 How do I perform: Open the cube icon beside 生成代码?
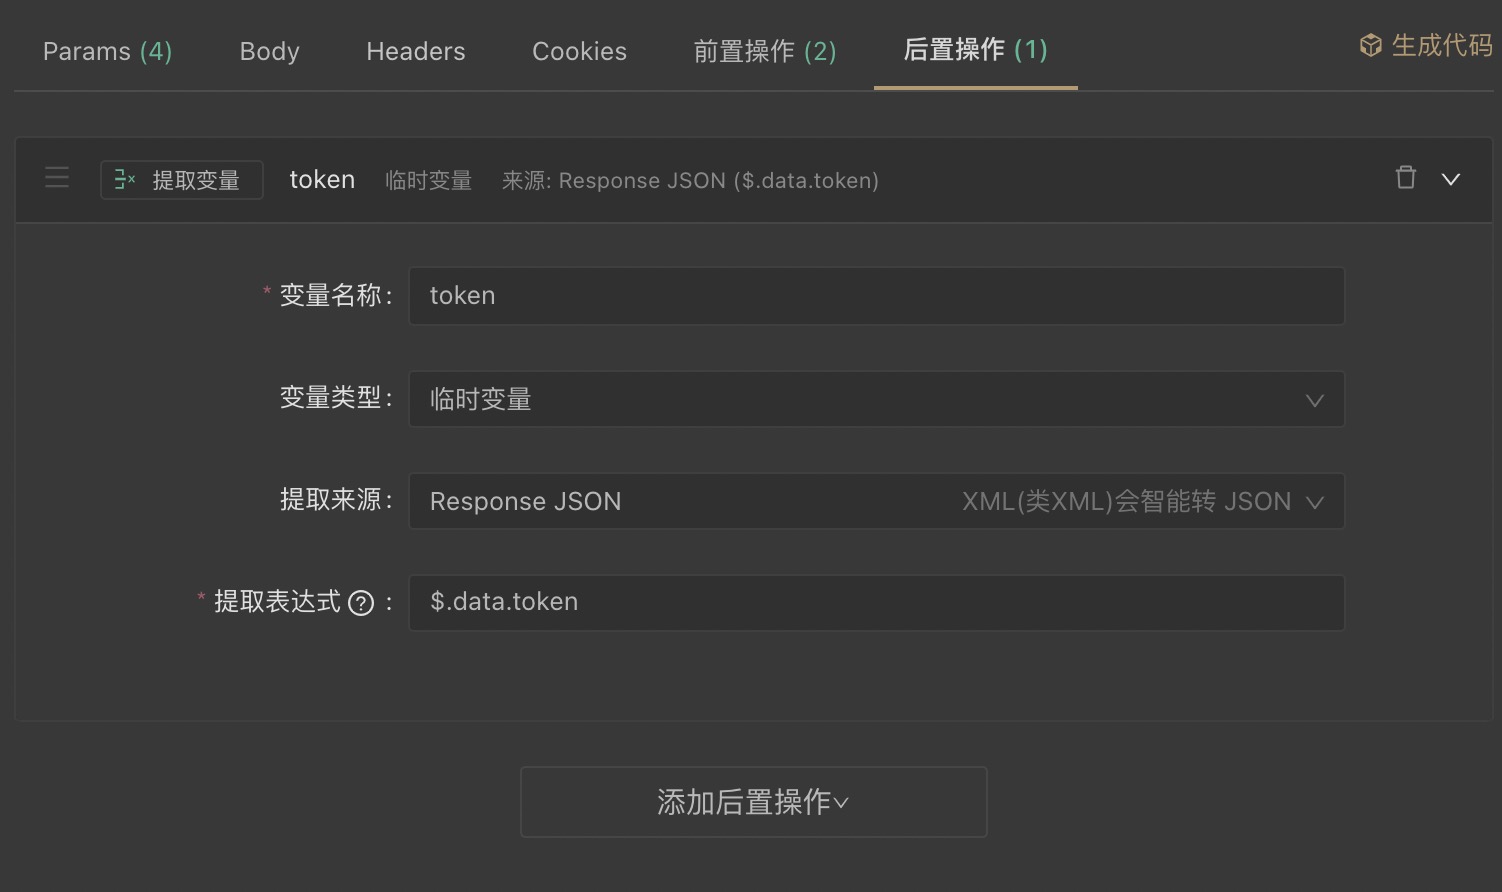click(1369, 45)
